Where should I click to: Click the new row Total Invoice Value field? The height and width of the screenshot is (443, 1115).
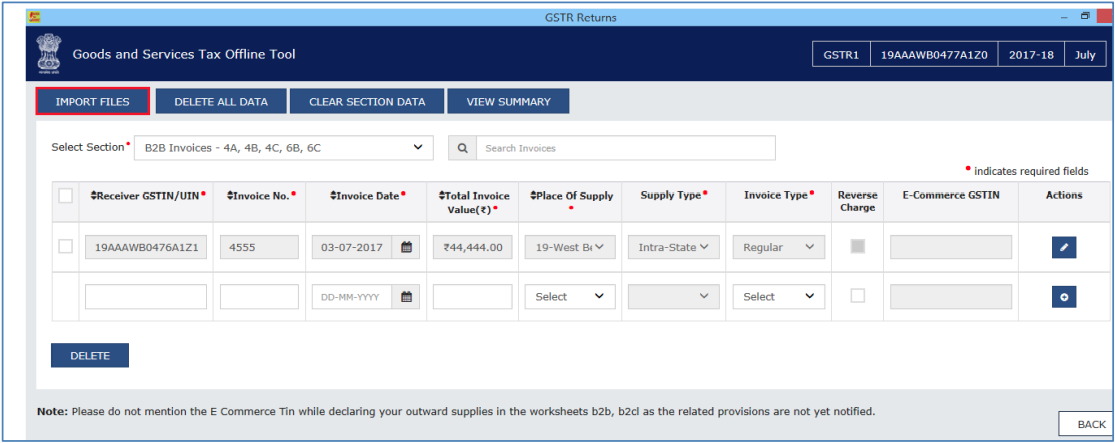472,297
